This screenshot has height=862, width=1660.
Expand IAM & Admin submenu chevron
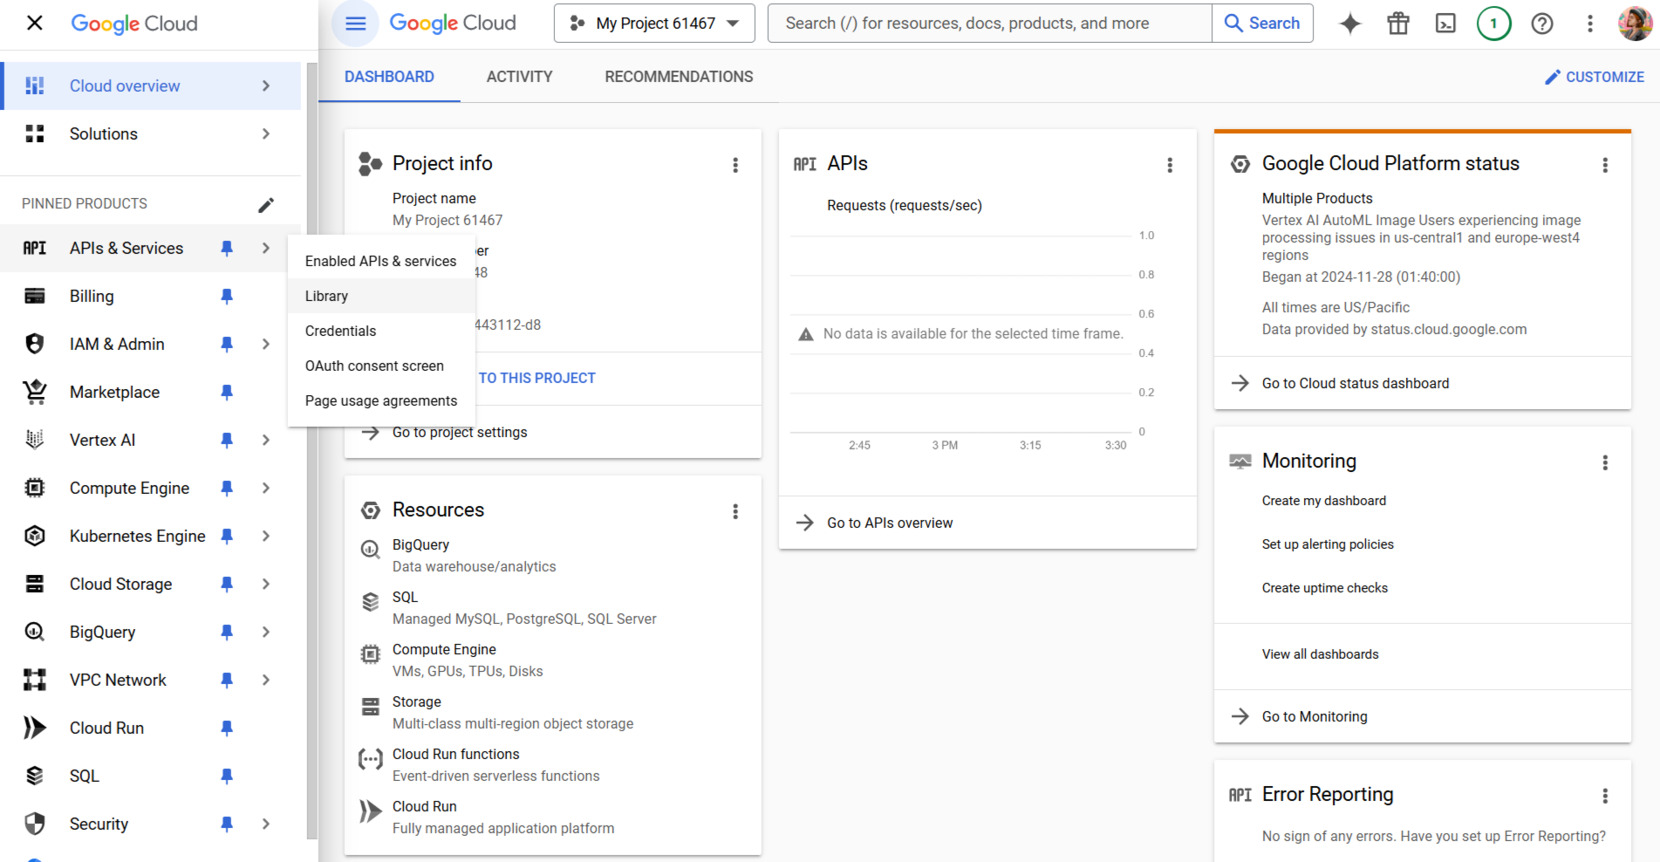point(266,344)
